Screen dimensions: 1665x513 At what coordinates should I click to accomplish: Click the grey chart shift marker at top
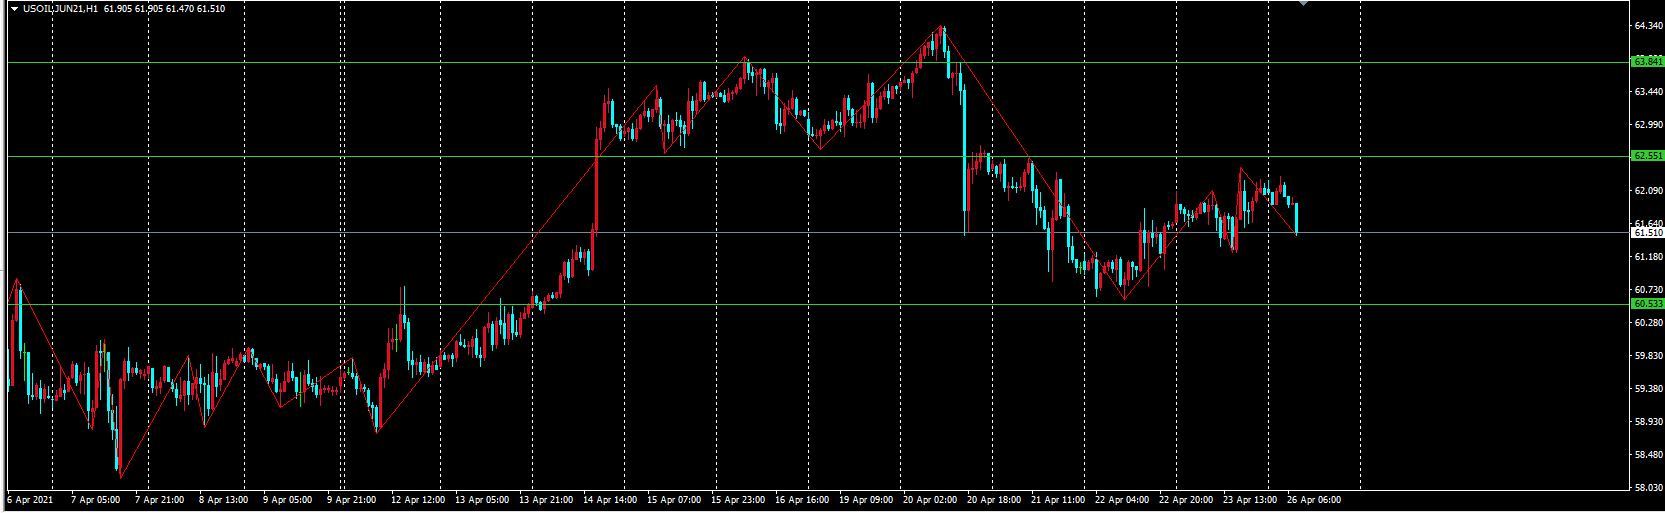pos(1303,3)
